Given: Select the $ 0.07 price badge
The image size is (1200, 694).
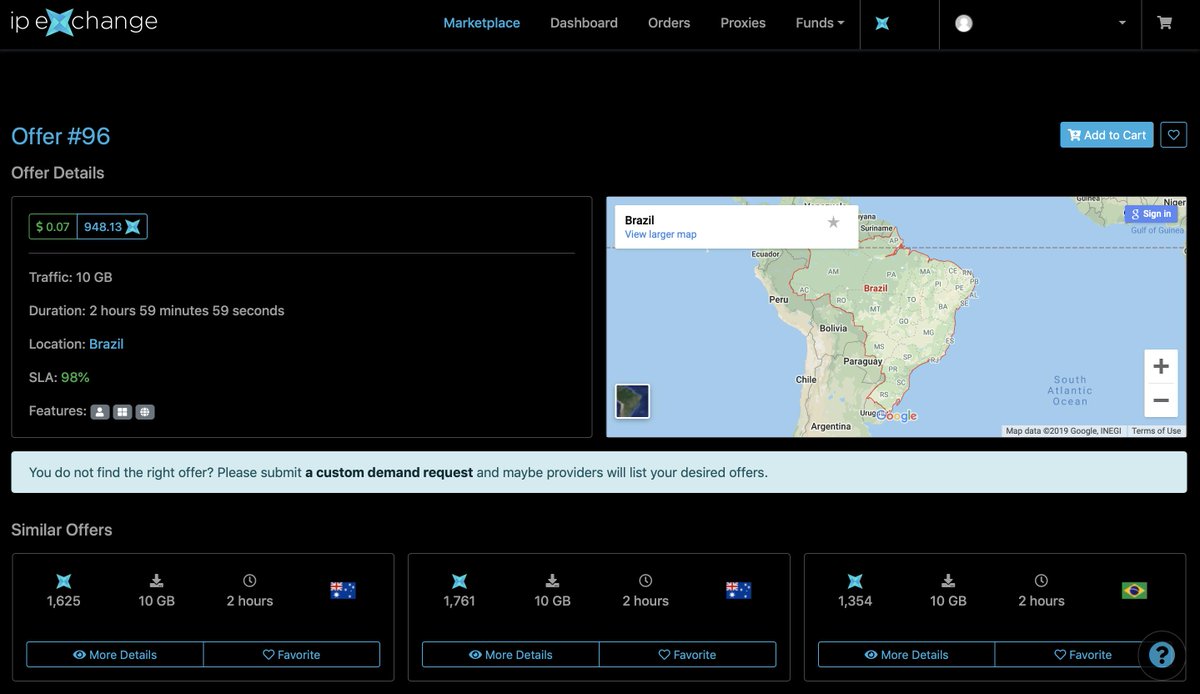Looking at the screenshot, I should [x=53, y=227].
